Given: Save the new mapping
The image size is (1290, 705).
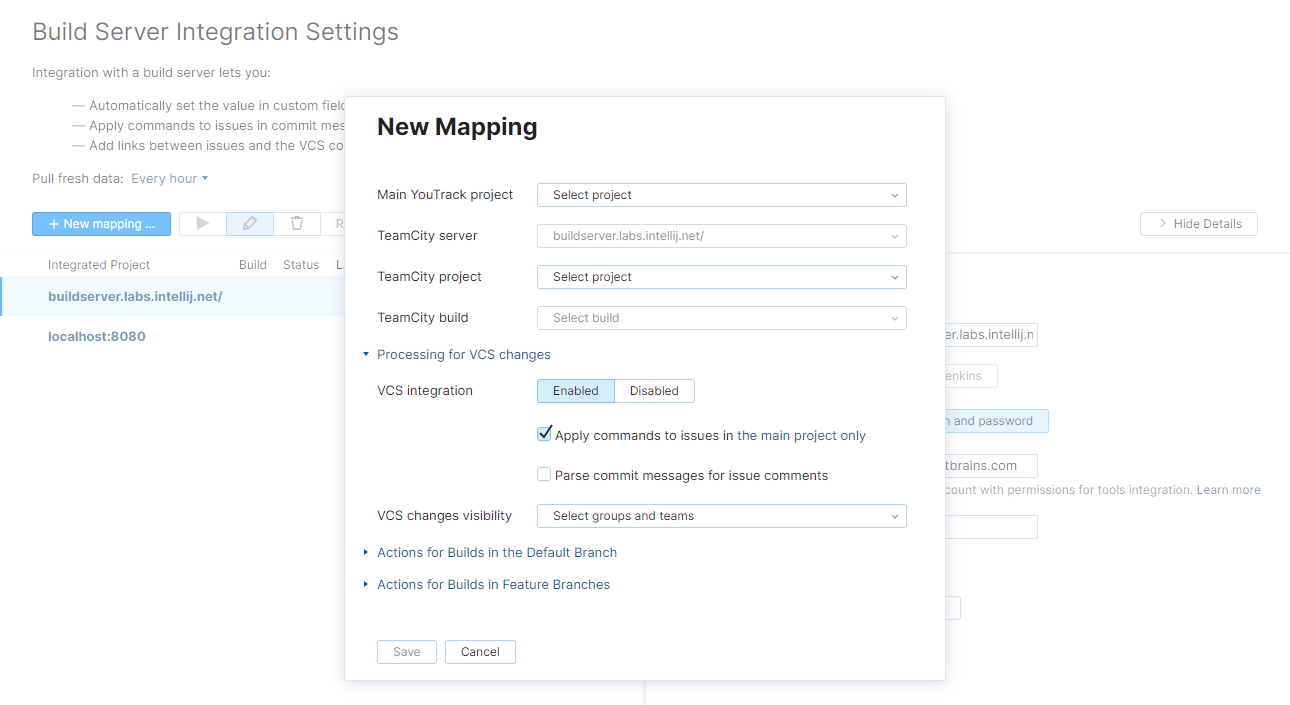Looking at the screenshot, I should point(406,651).
